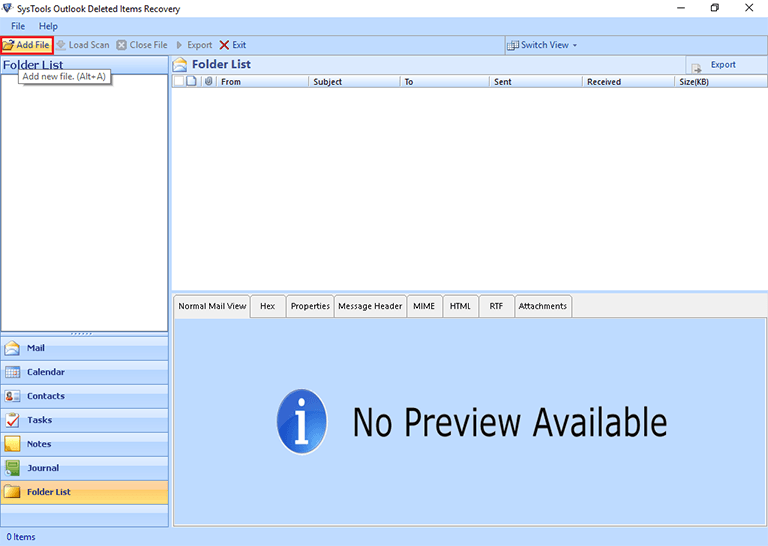The height and width of the screenshot is (546, 768).
Task: Click the Tasks checkmark icon in sidebar
Action: click(x=12, y=420)
